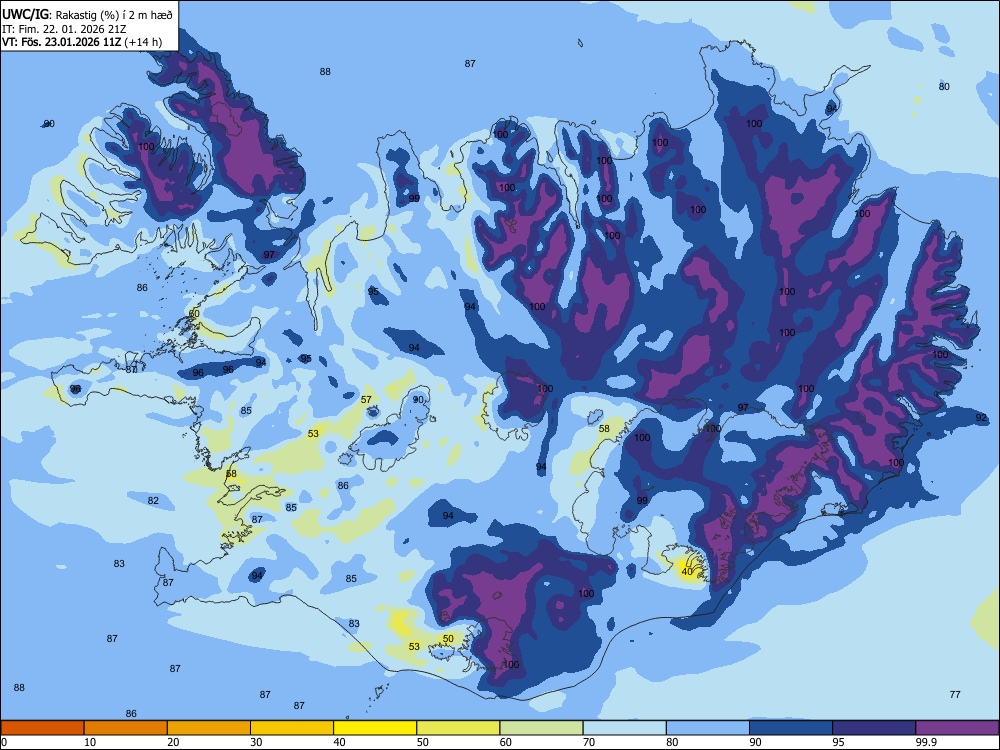Choose the golden 30–40 legend swatch
1000x750 pixels.
click(x=292, y=728)
